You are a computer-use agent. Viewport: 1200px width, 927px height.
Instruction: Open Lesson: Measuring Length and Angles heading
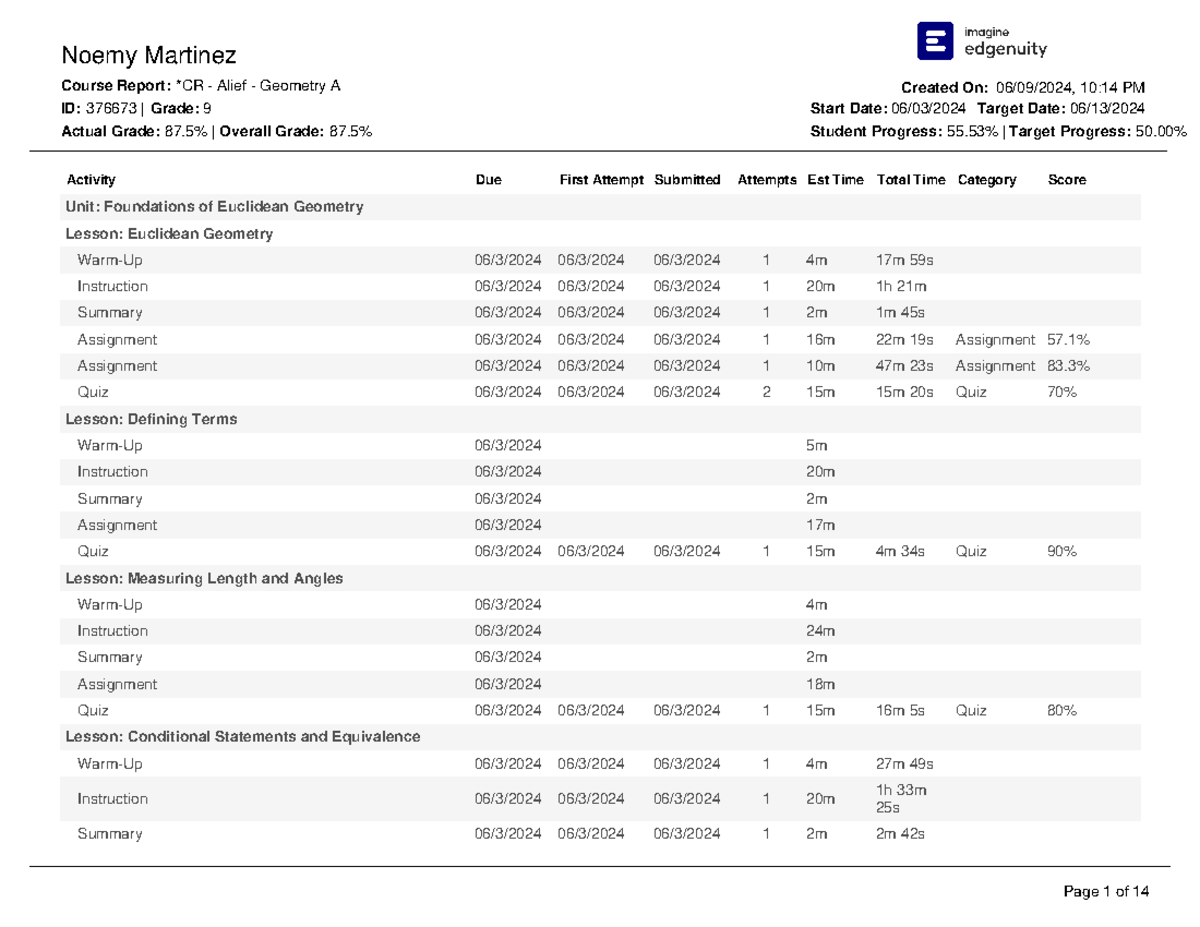(x=204, y=578)
